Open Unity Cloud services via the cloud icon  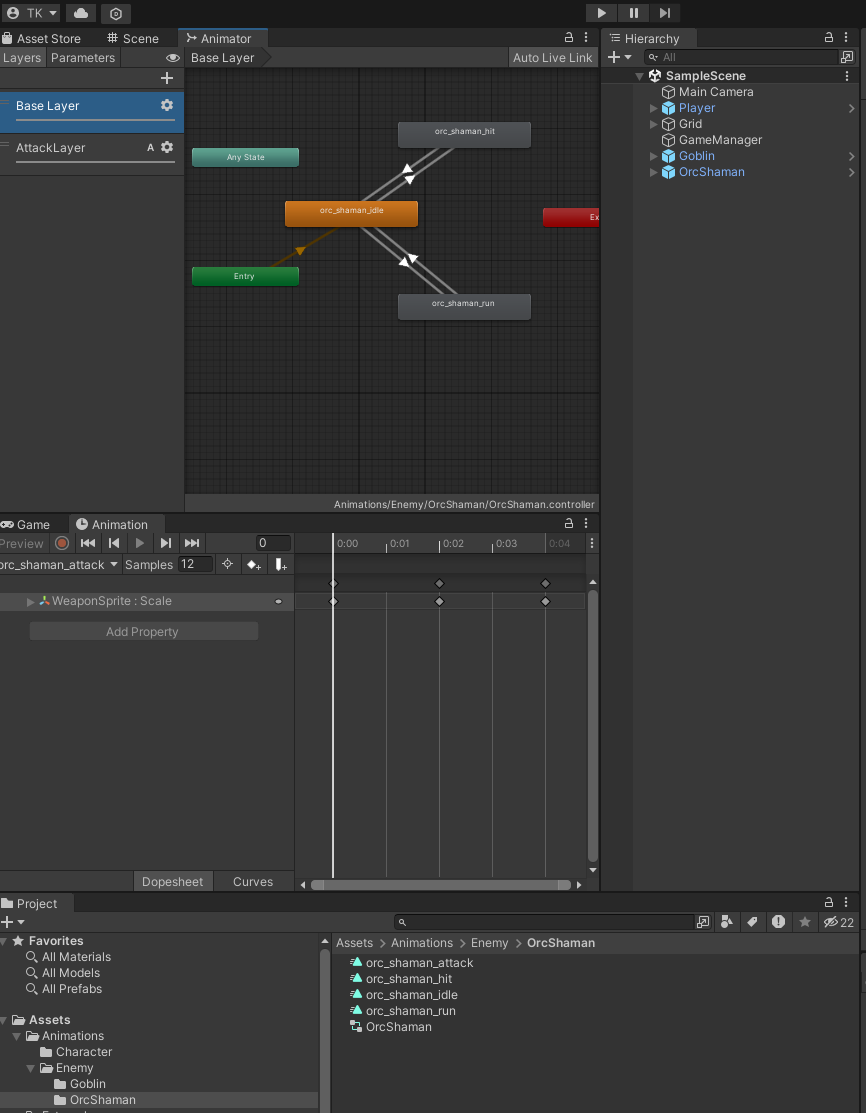pyautogui.click(x=79, y=13)
